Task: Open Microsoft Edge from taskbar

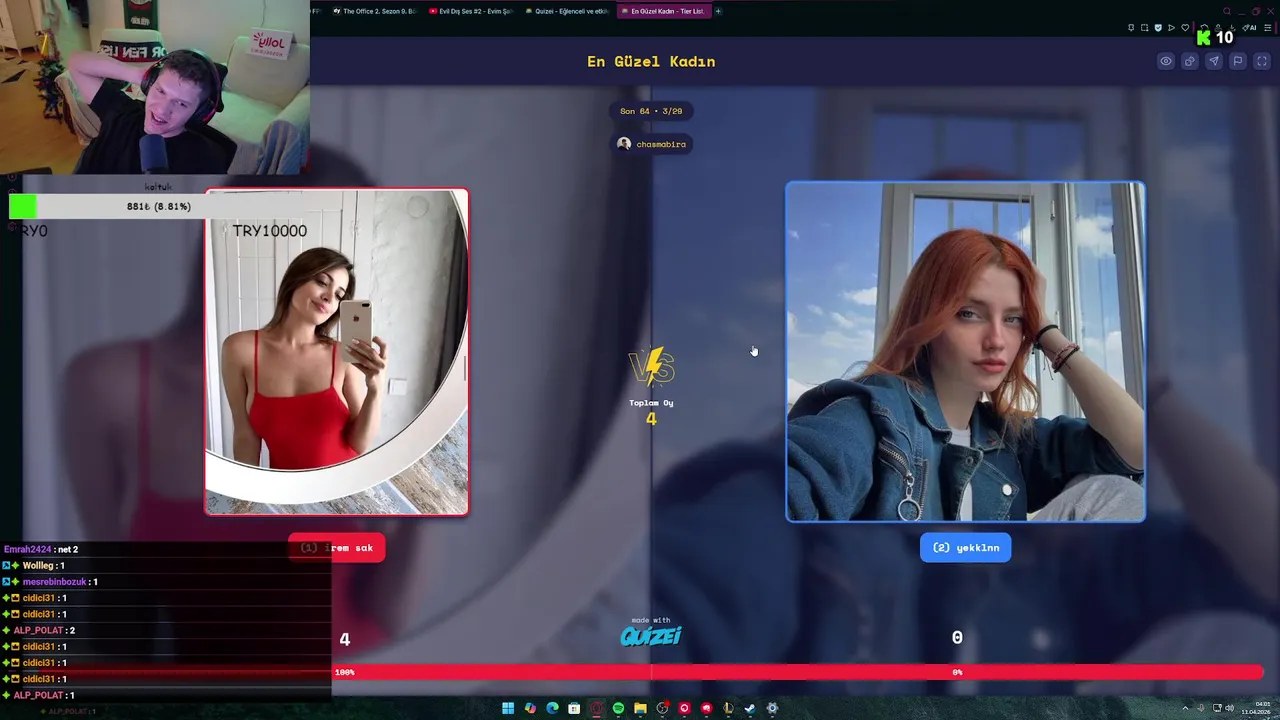Action: click(x=552, y=708)
